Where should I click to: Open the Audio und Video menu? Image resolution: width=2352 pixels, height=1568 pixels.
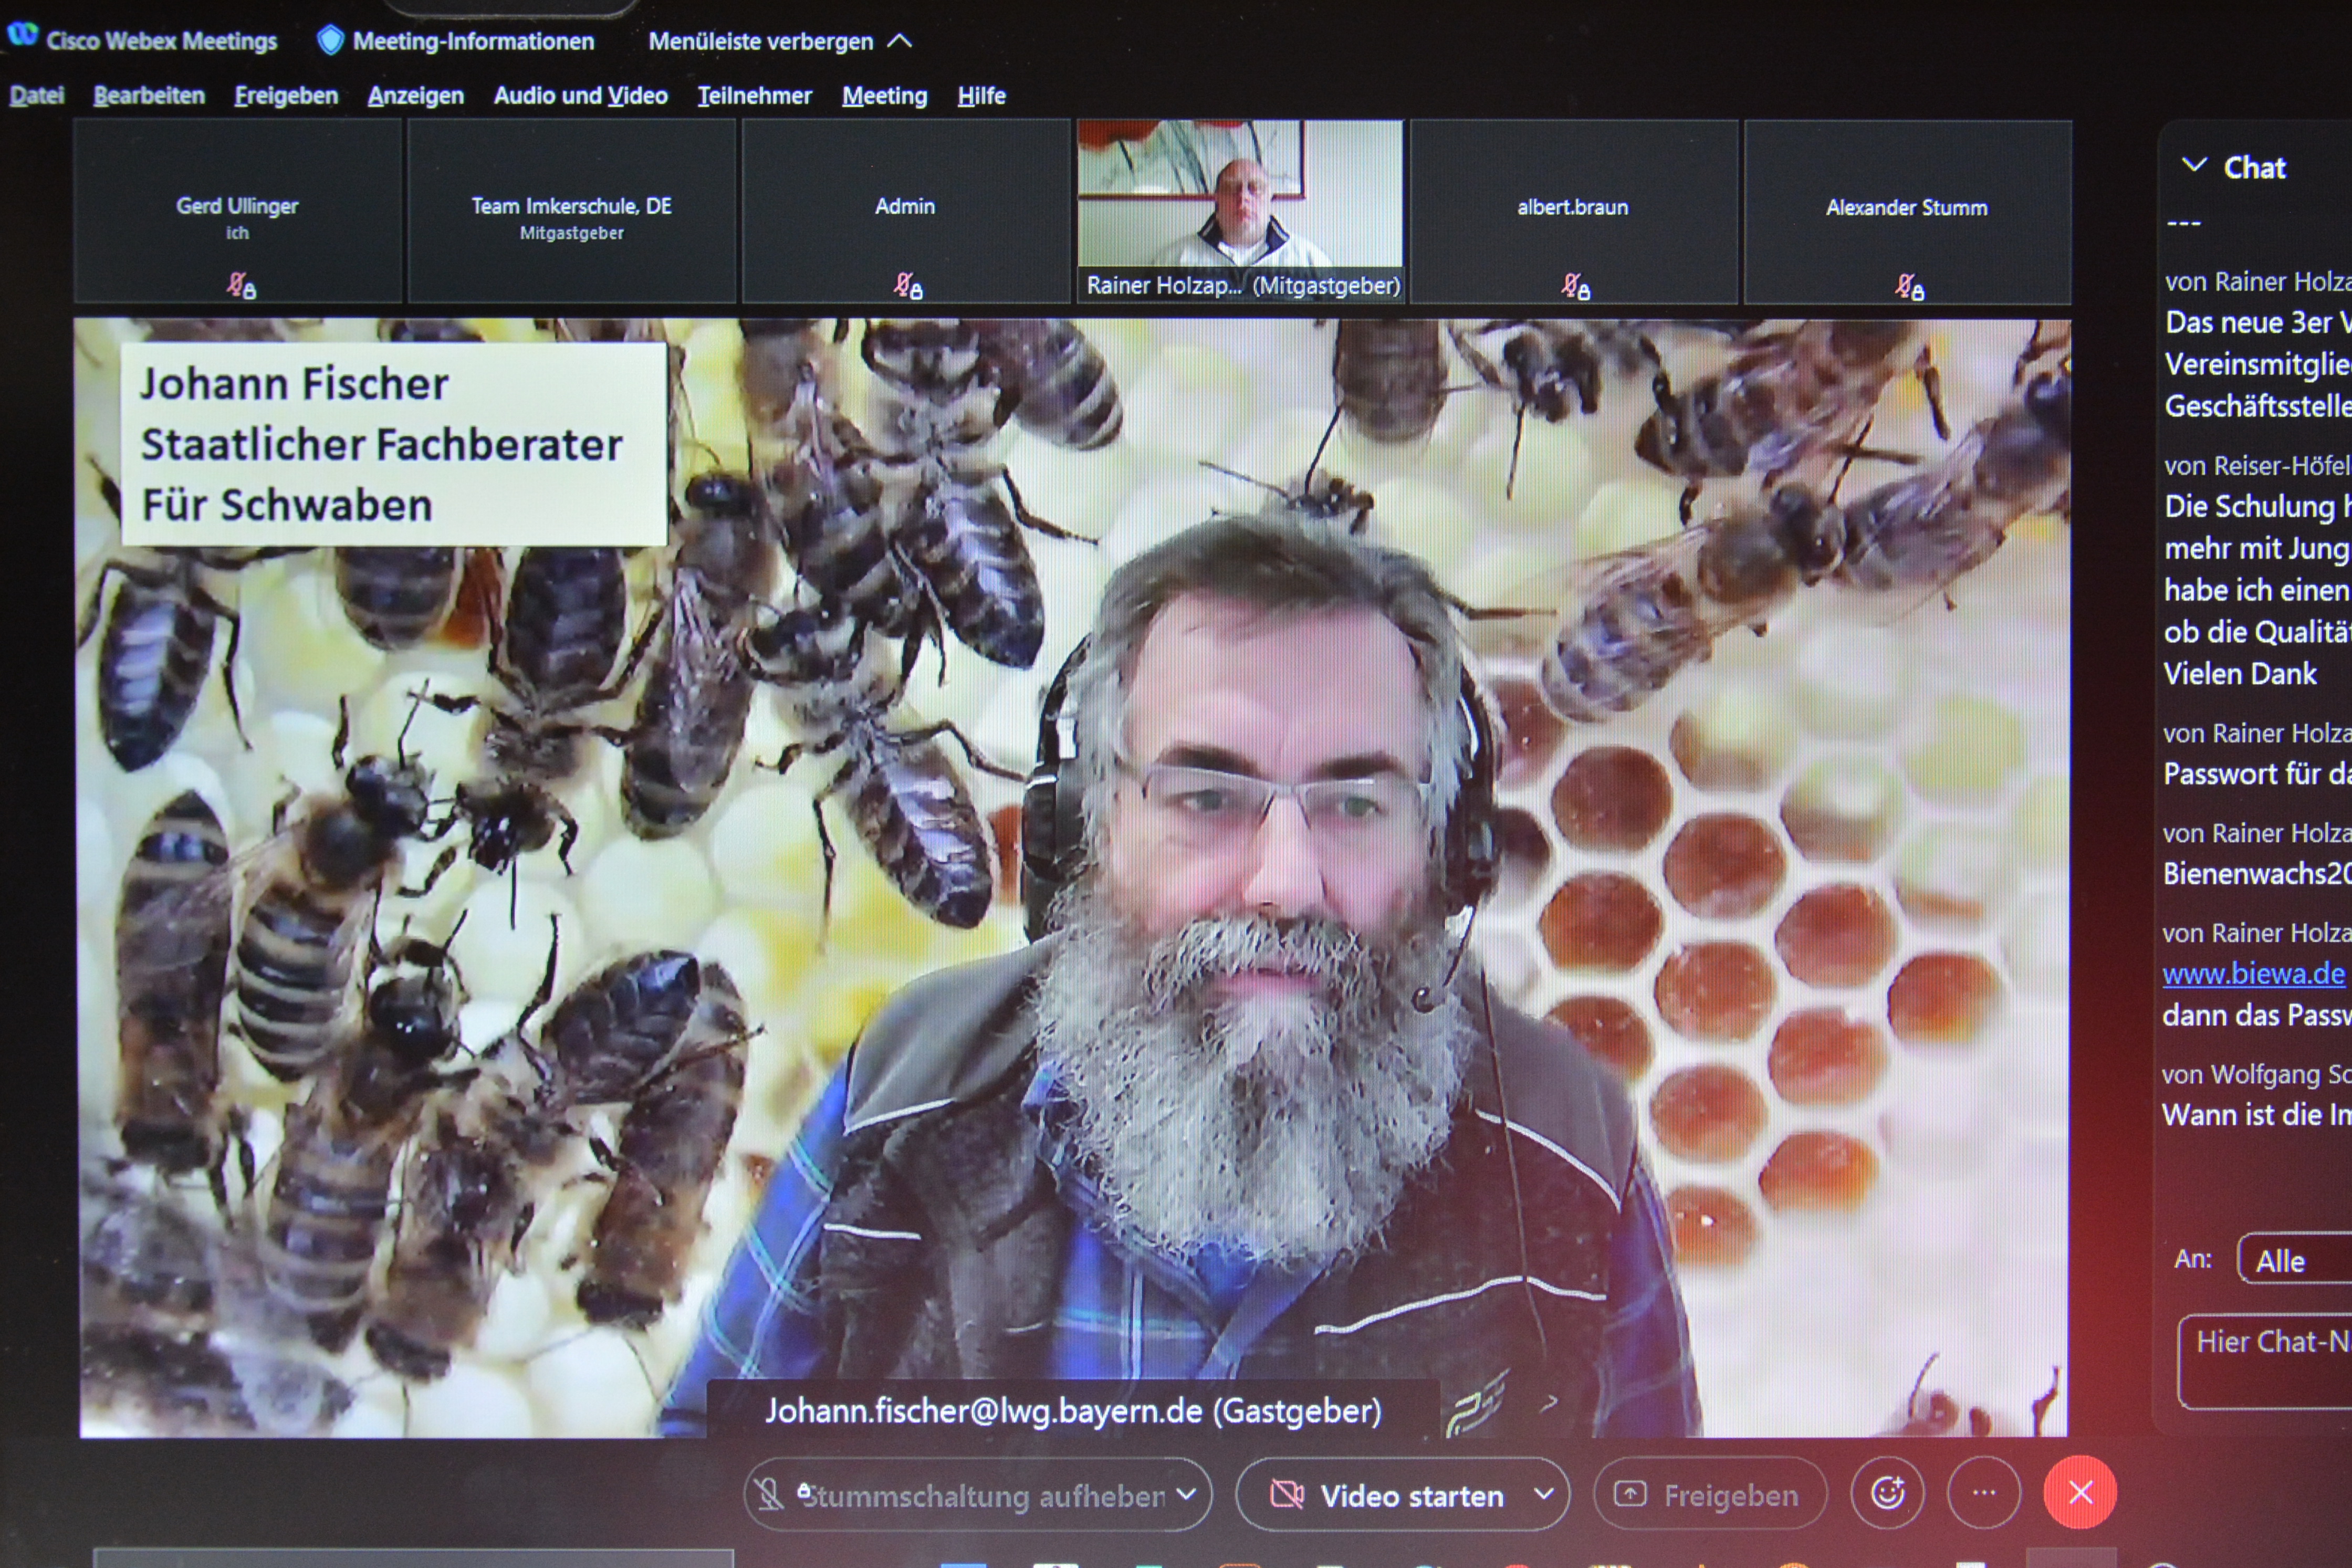pyautogui.click(x=580, y=96)
